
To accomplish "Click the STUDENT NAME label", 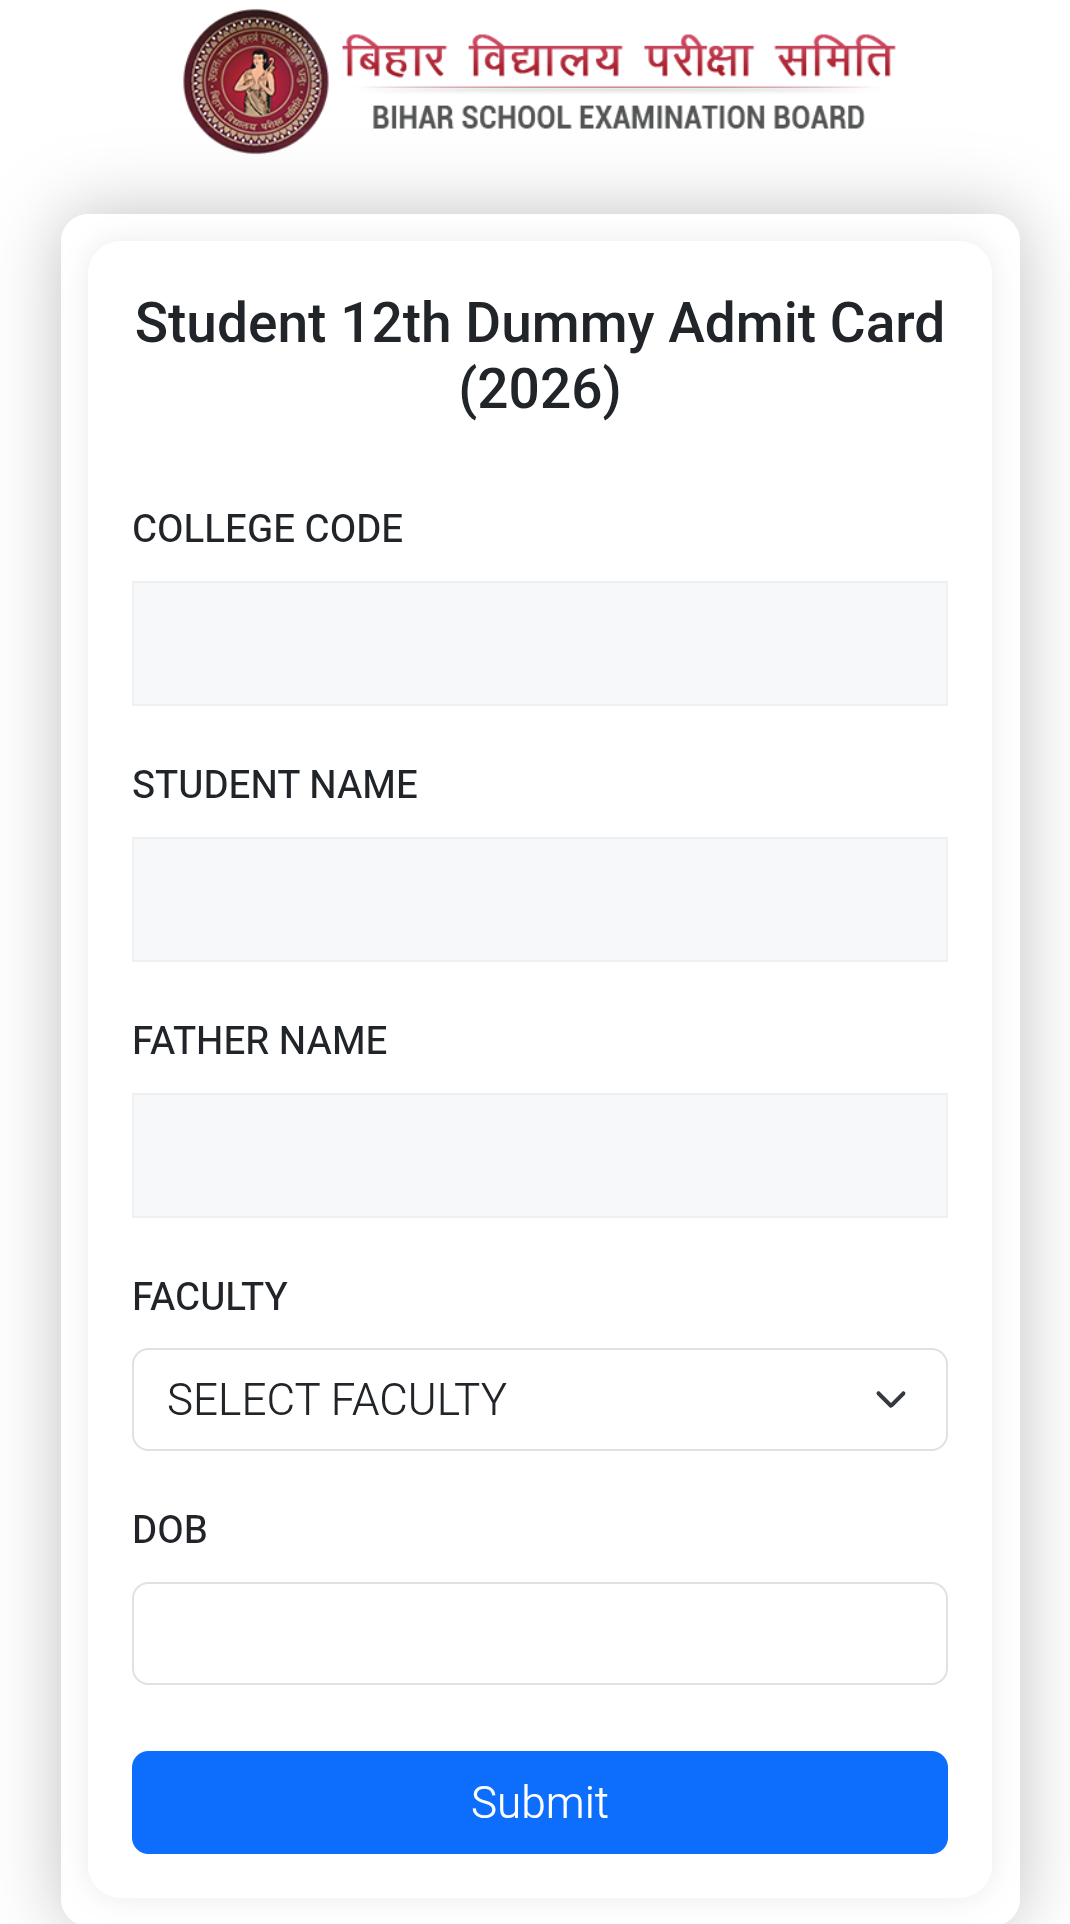I will pyautogui.click(x=275, y=785).
